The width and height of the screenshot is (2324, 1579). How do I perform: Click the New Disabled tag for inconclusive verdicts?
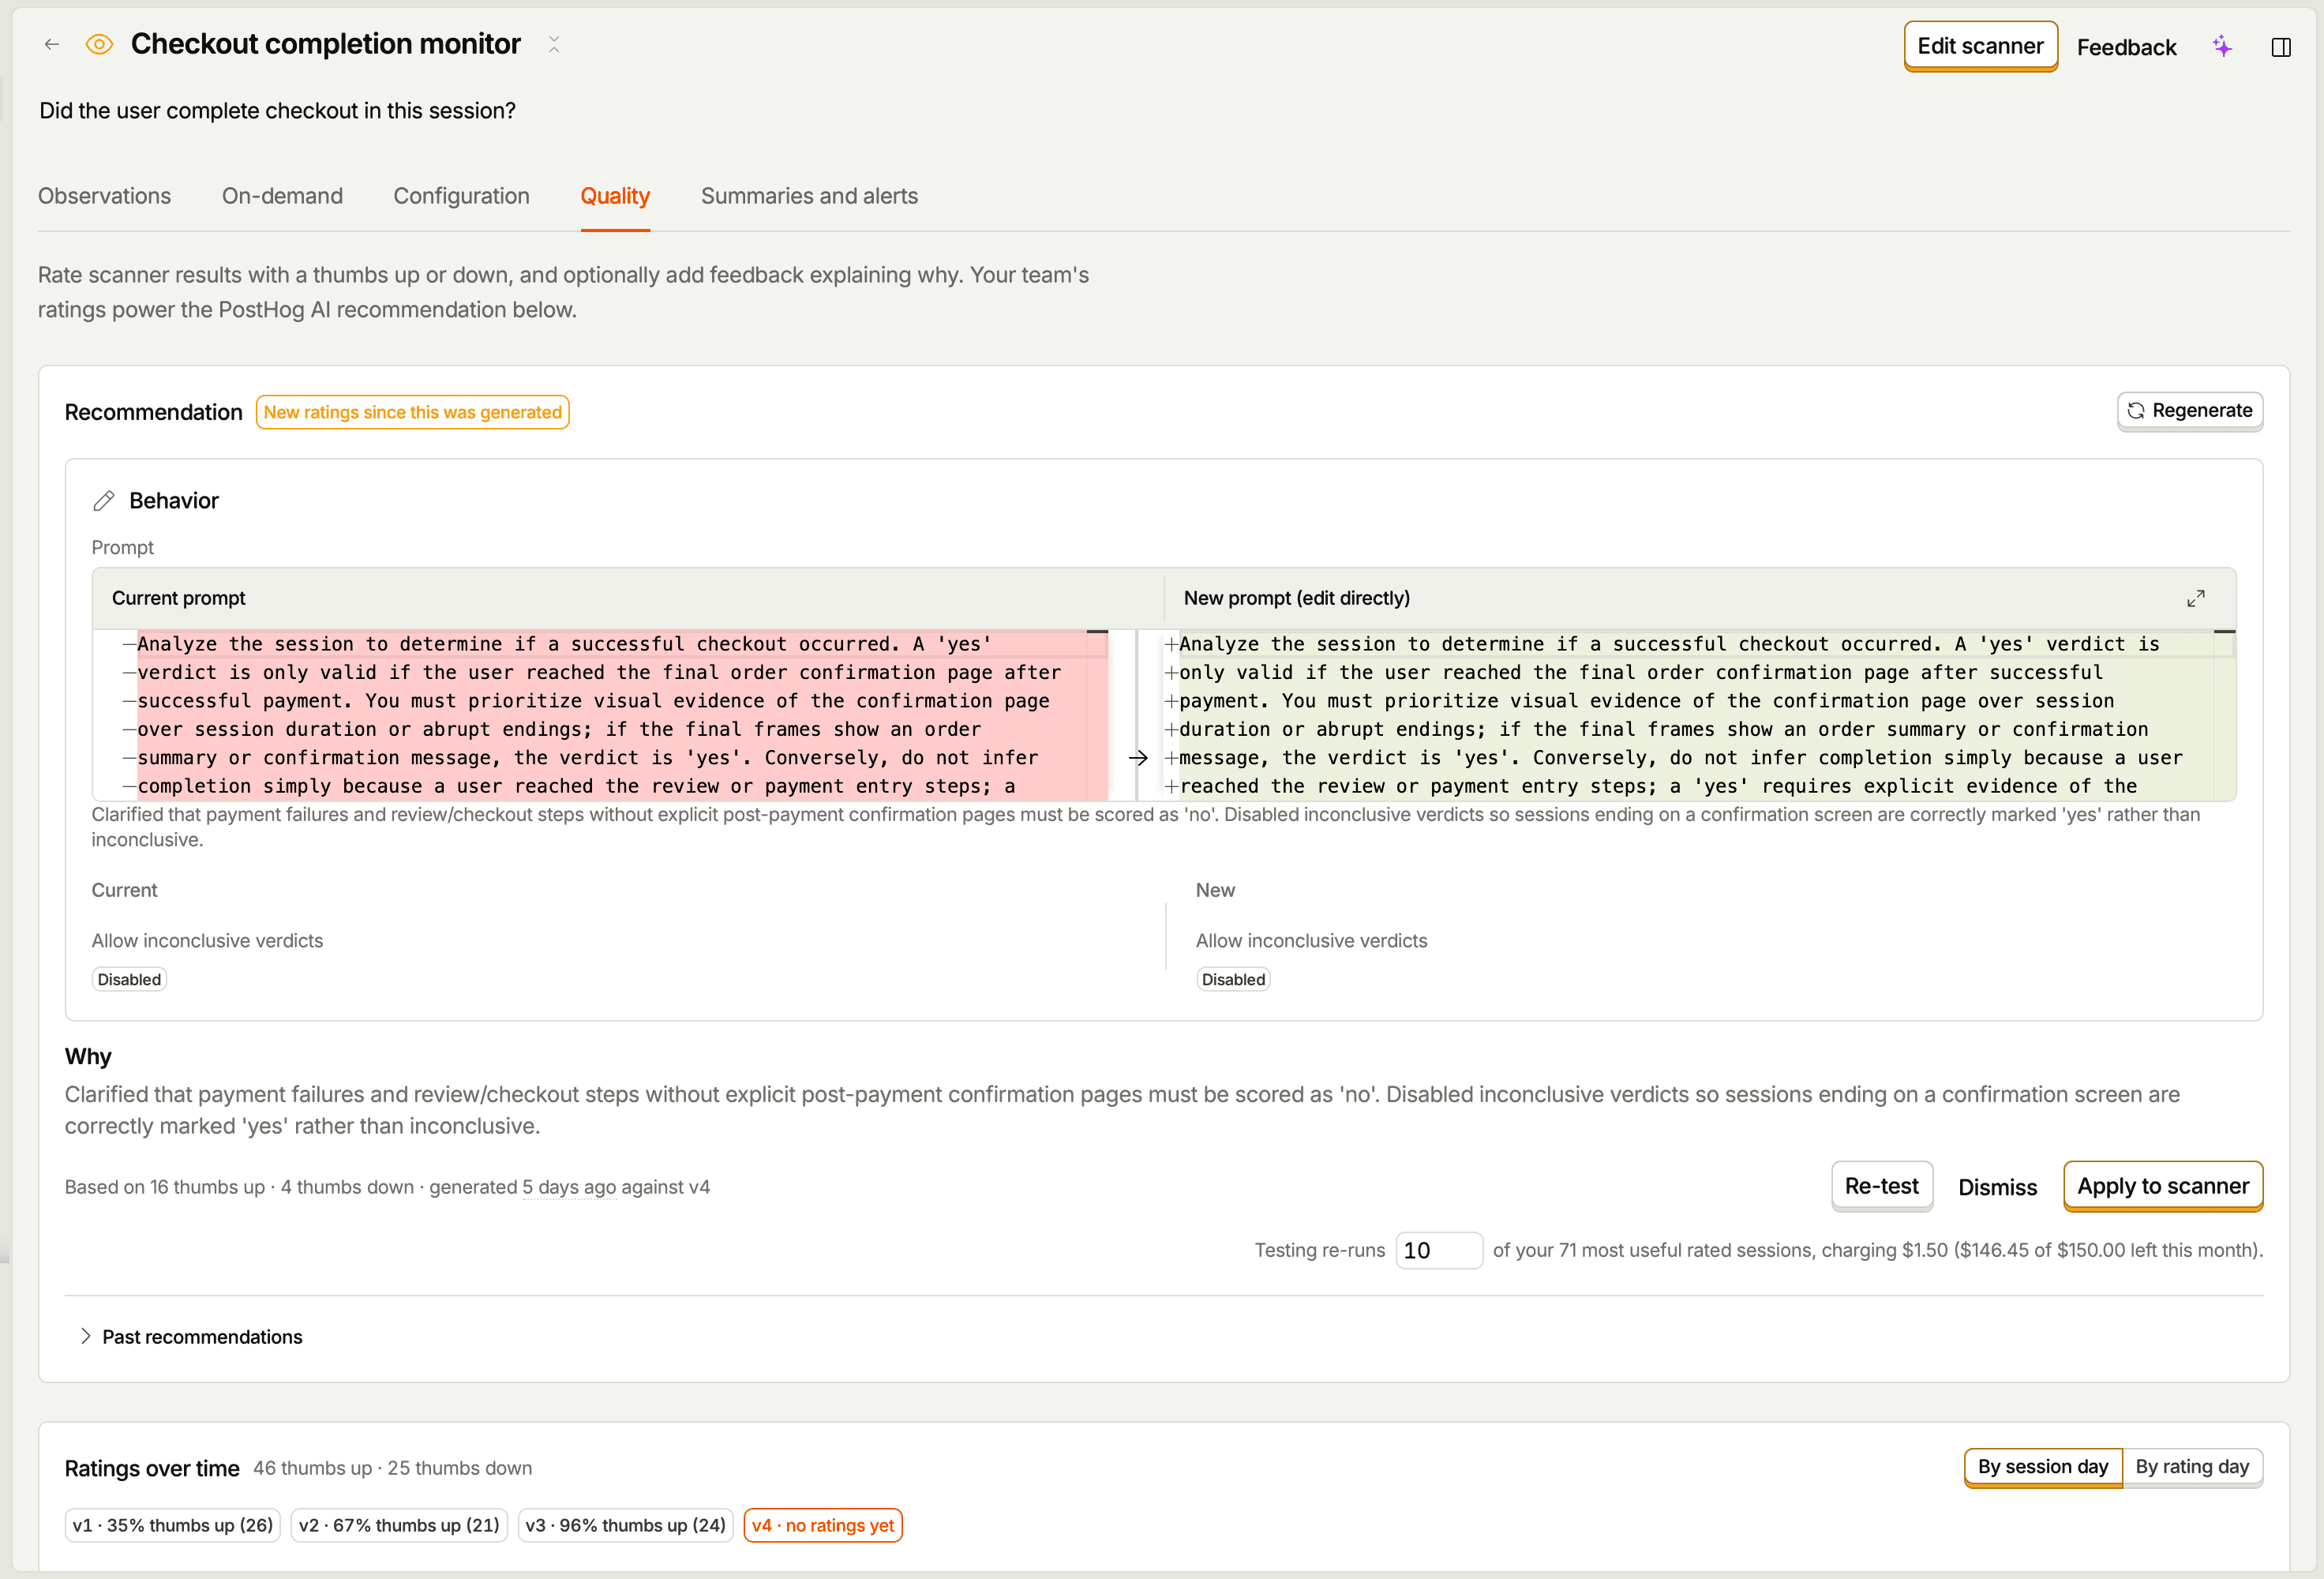pyautogui.click(x=1233, y=979)
